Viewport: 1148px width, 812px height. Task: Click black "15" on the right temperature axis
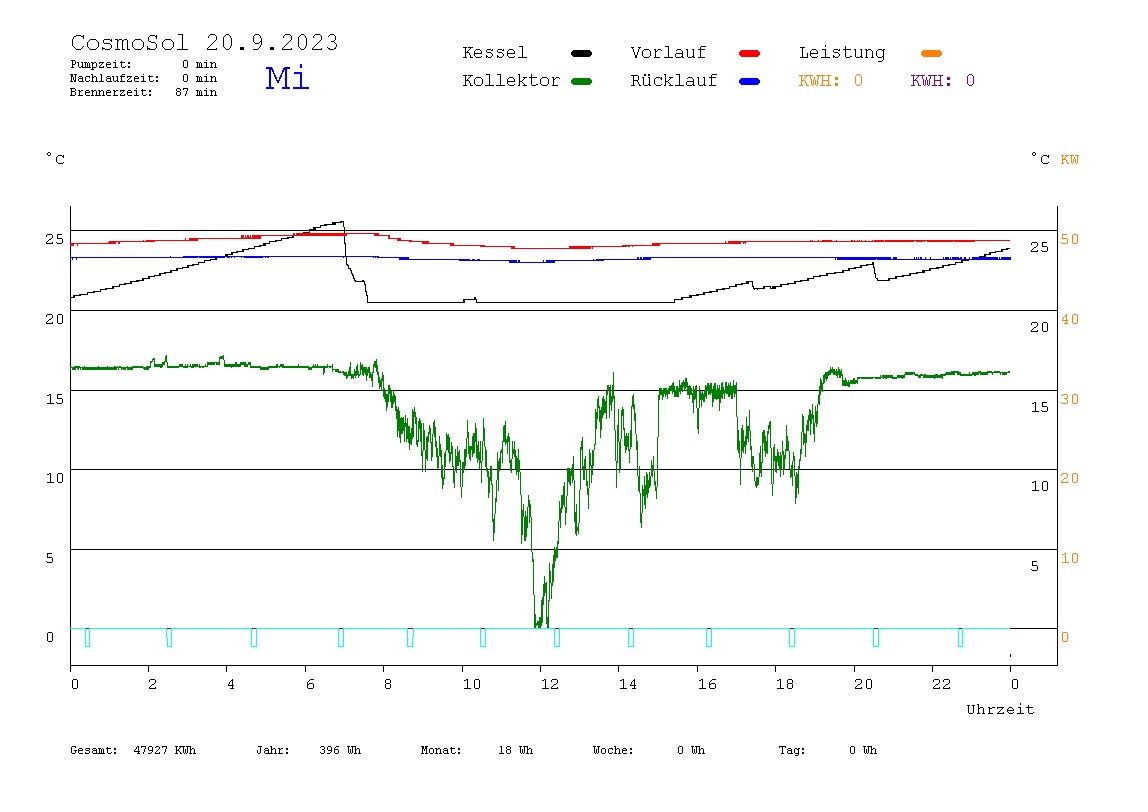pos(1040,407)
